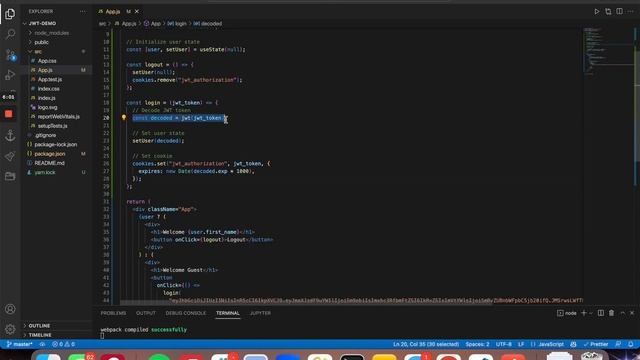The width and height of the screenshot is (640, 360).
Task: Switch to the JUPYTER panel tab
Action: (x=260, y=313)
